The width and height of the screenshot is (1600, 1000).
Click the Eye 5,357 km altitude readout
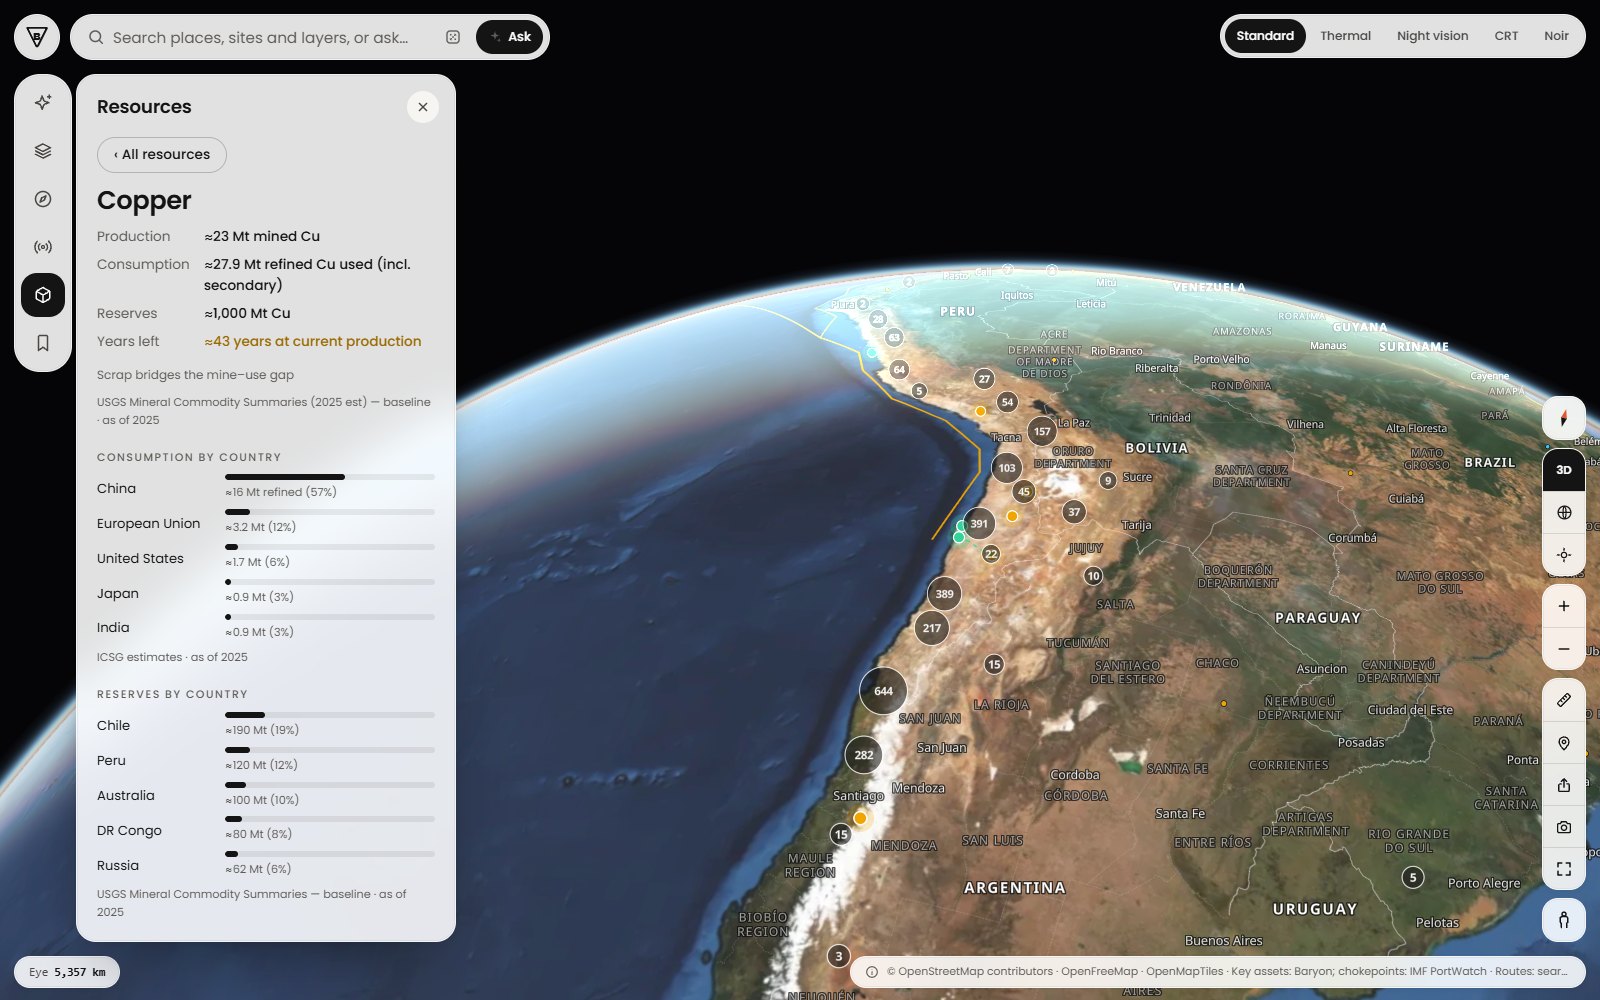[x=67, y=972]
